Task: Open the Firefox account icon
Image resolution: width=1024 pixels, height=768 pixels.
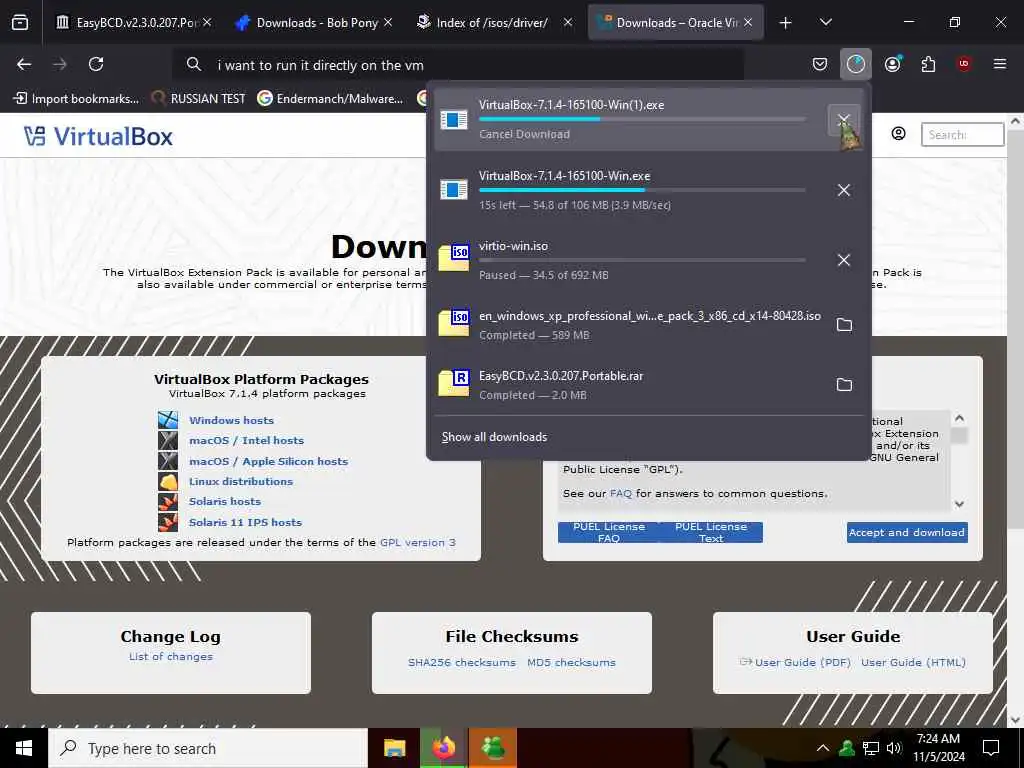Action: coord(892,64)
